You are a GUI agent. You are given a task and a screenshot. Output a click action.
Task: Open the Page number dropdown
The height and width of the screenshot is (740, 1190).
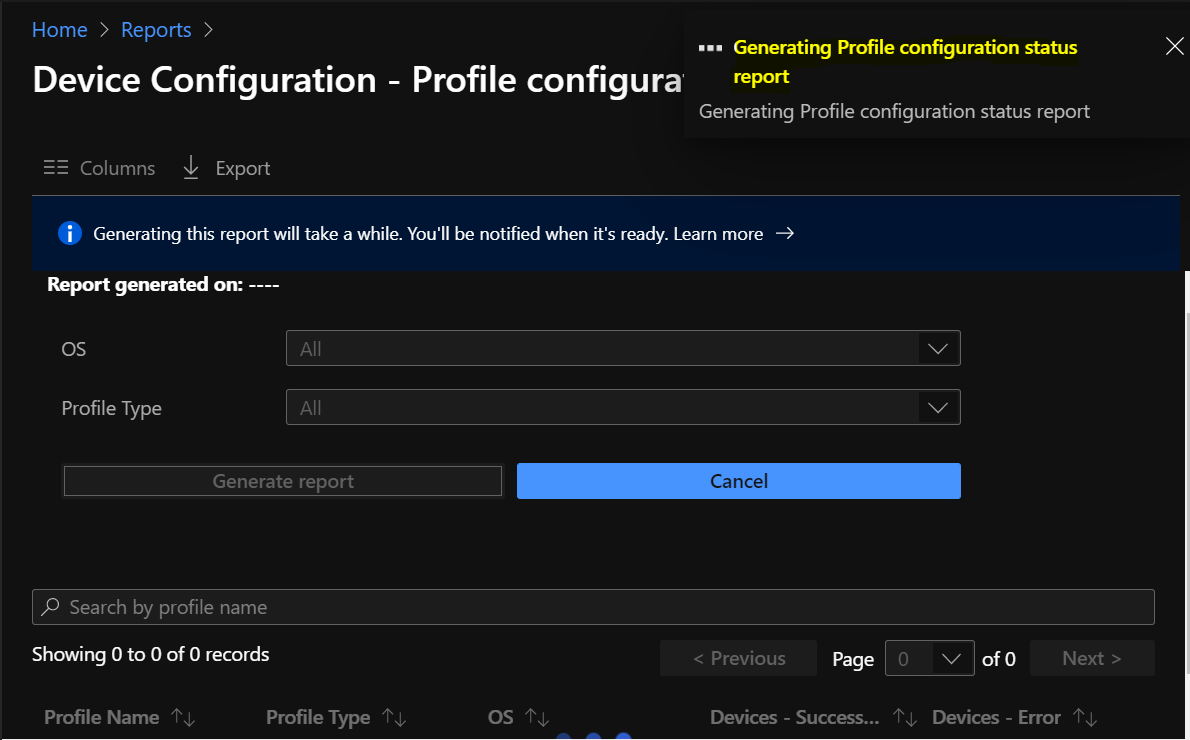tap(930, 658)
